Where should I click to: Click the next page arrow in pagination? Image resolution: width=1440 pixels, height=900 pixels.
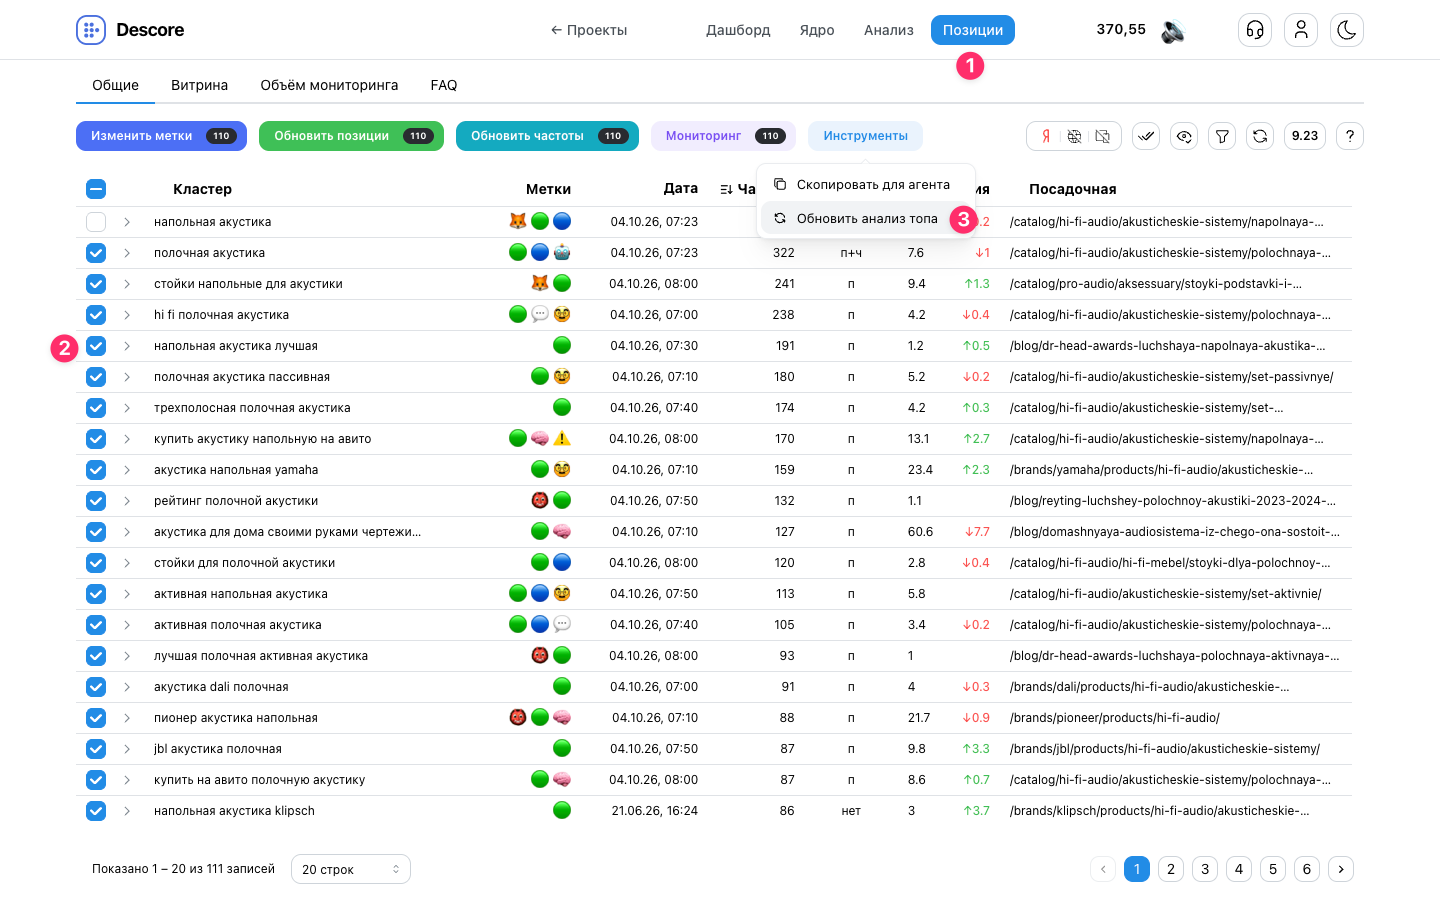pos(1341,869)
